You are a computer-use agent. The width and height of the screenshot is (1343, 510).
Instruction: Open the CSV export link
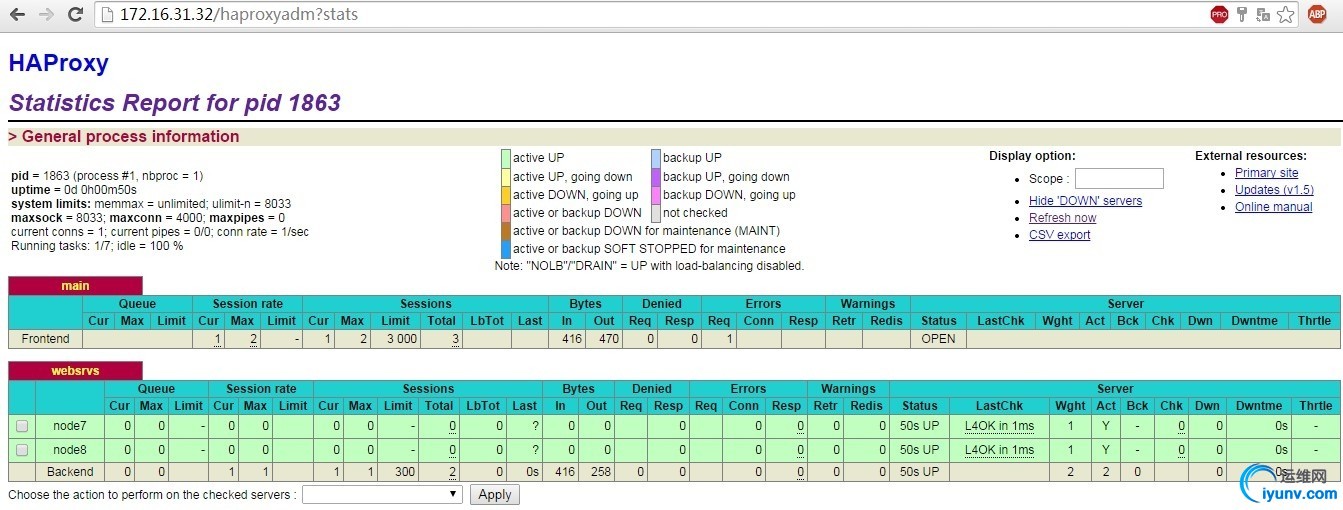coord(1059,235)
